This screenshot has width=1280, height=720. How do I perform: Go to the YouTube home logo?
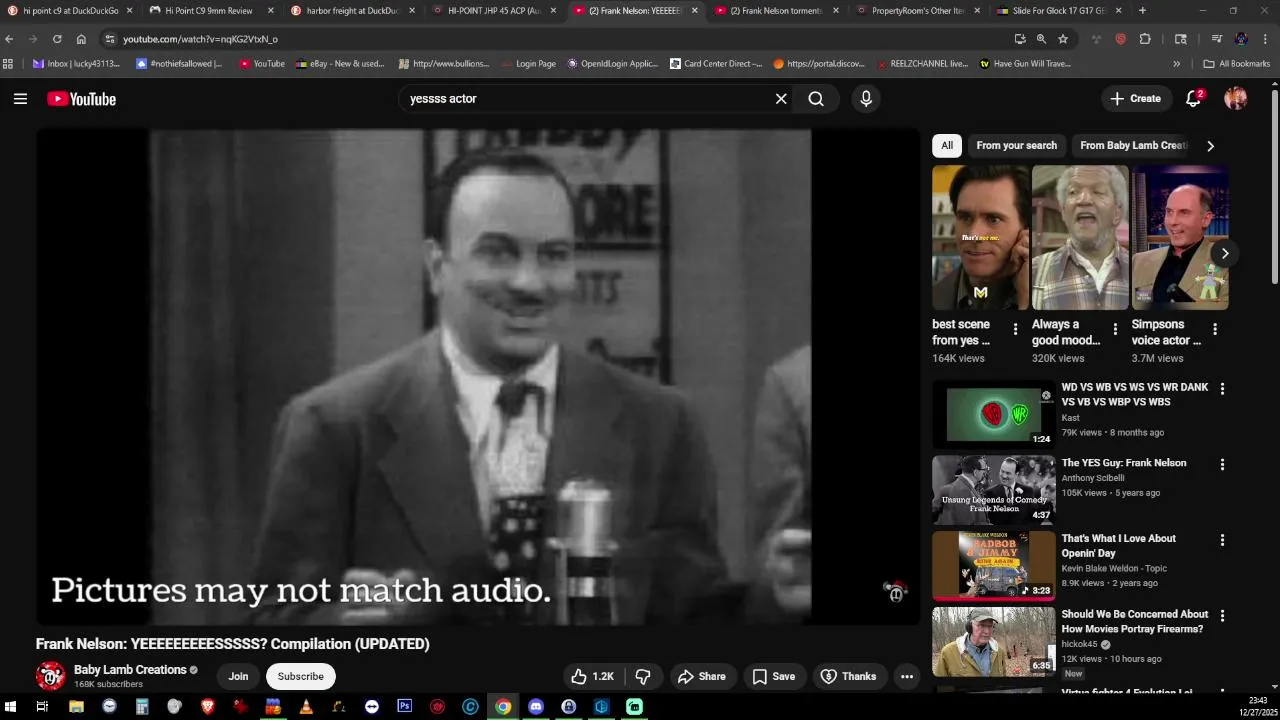(81, 99)
